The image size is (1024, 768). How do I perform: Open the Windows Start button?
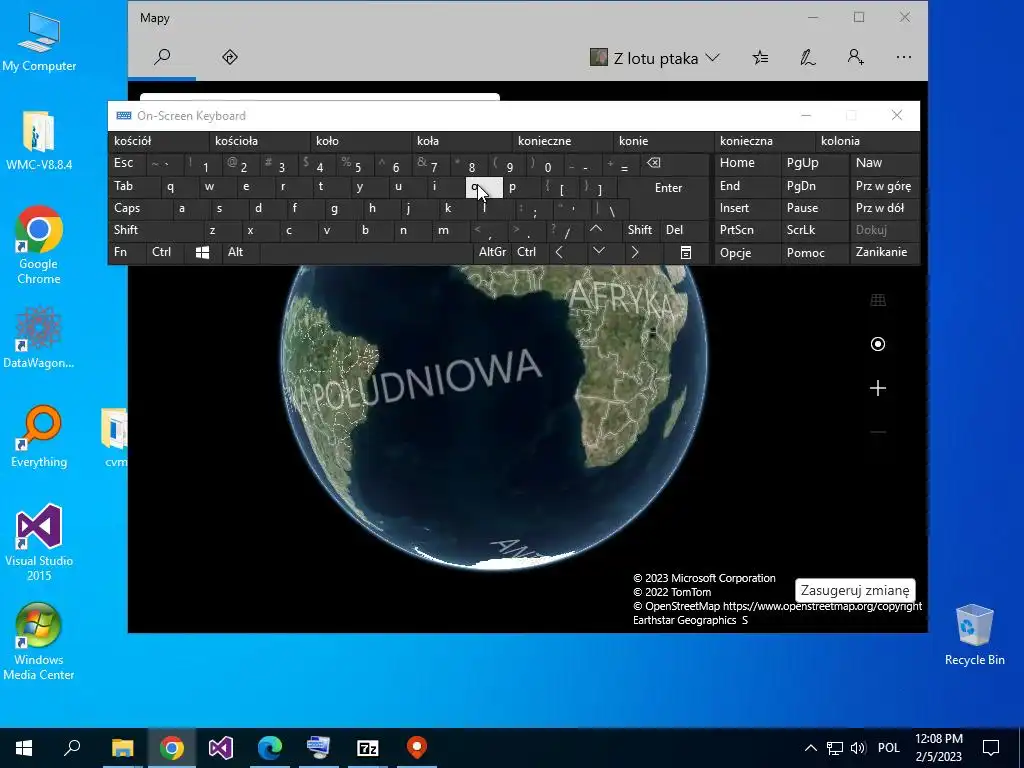tap(24, 748)
